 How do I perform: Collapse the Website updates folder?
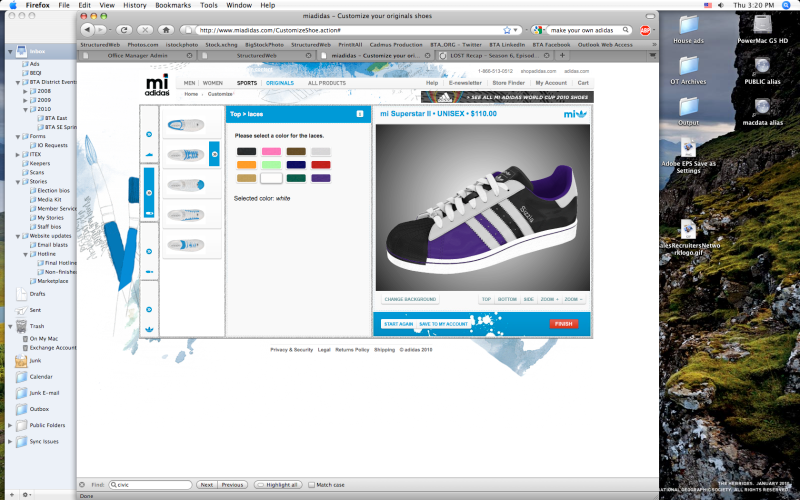tap(18, 236)
